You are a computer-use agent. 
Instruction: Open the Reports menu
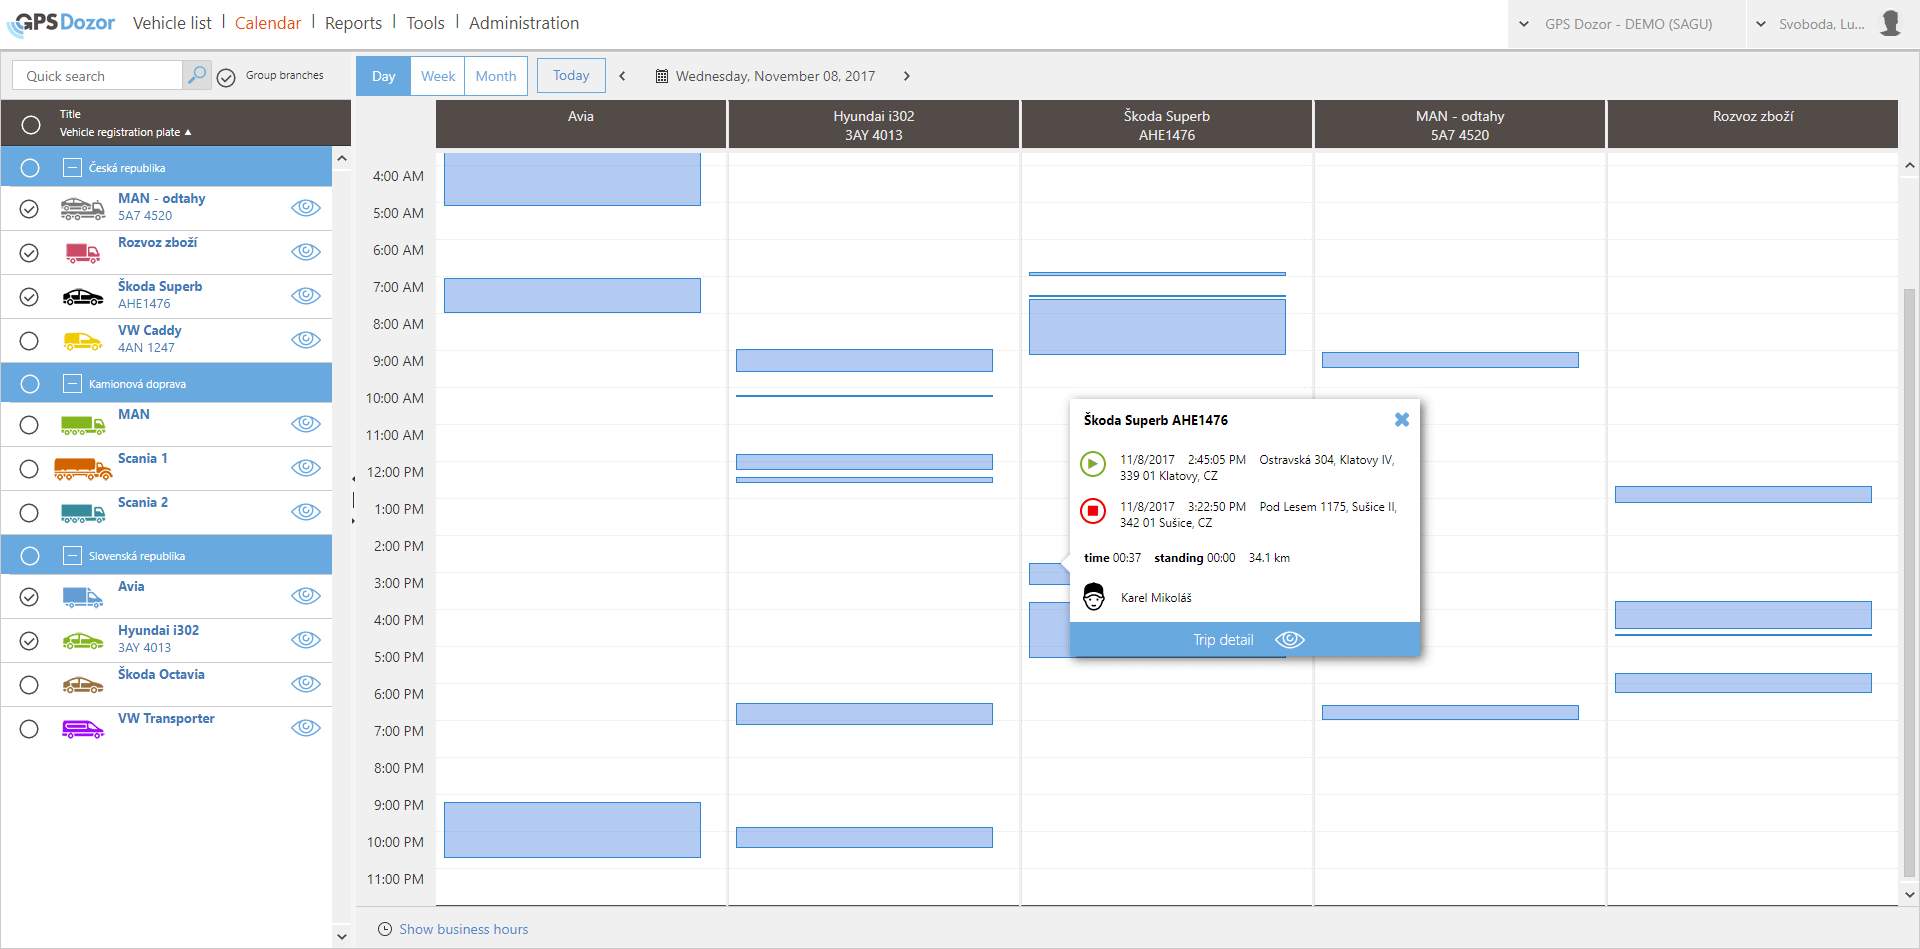coord(353,23)
